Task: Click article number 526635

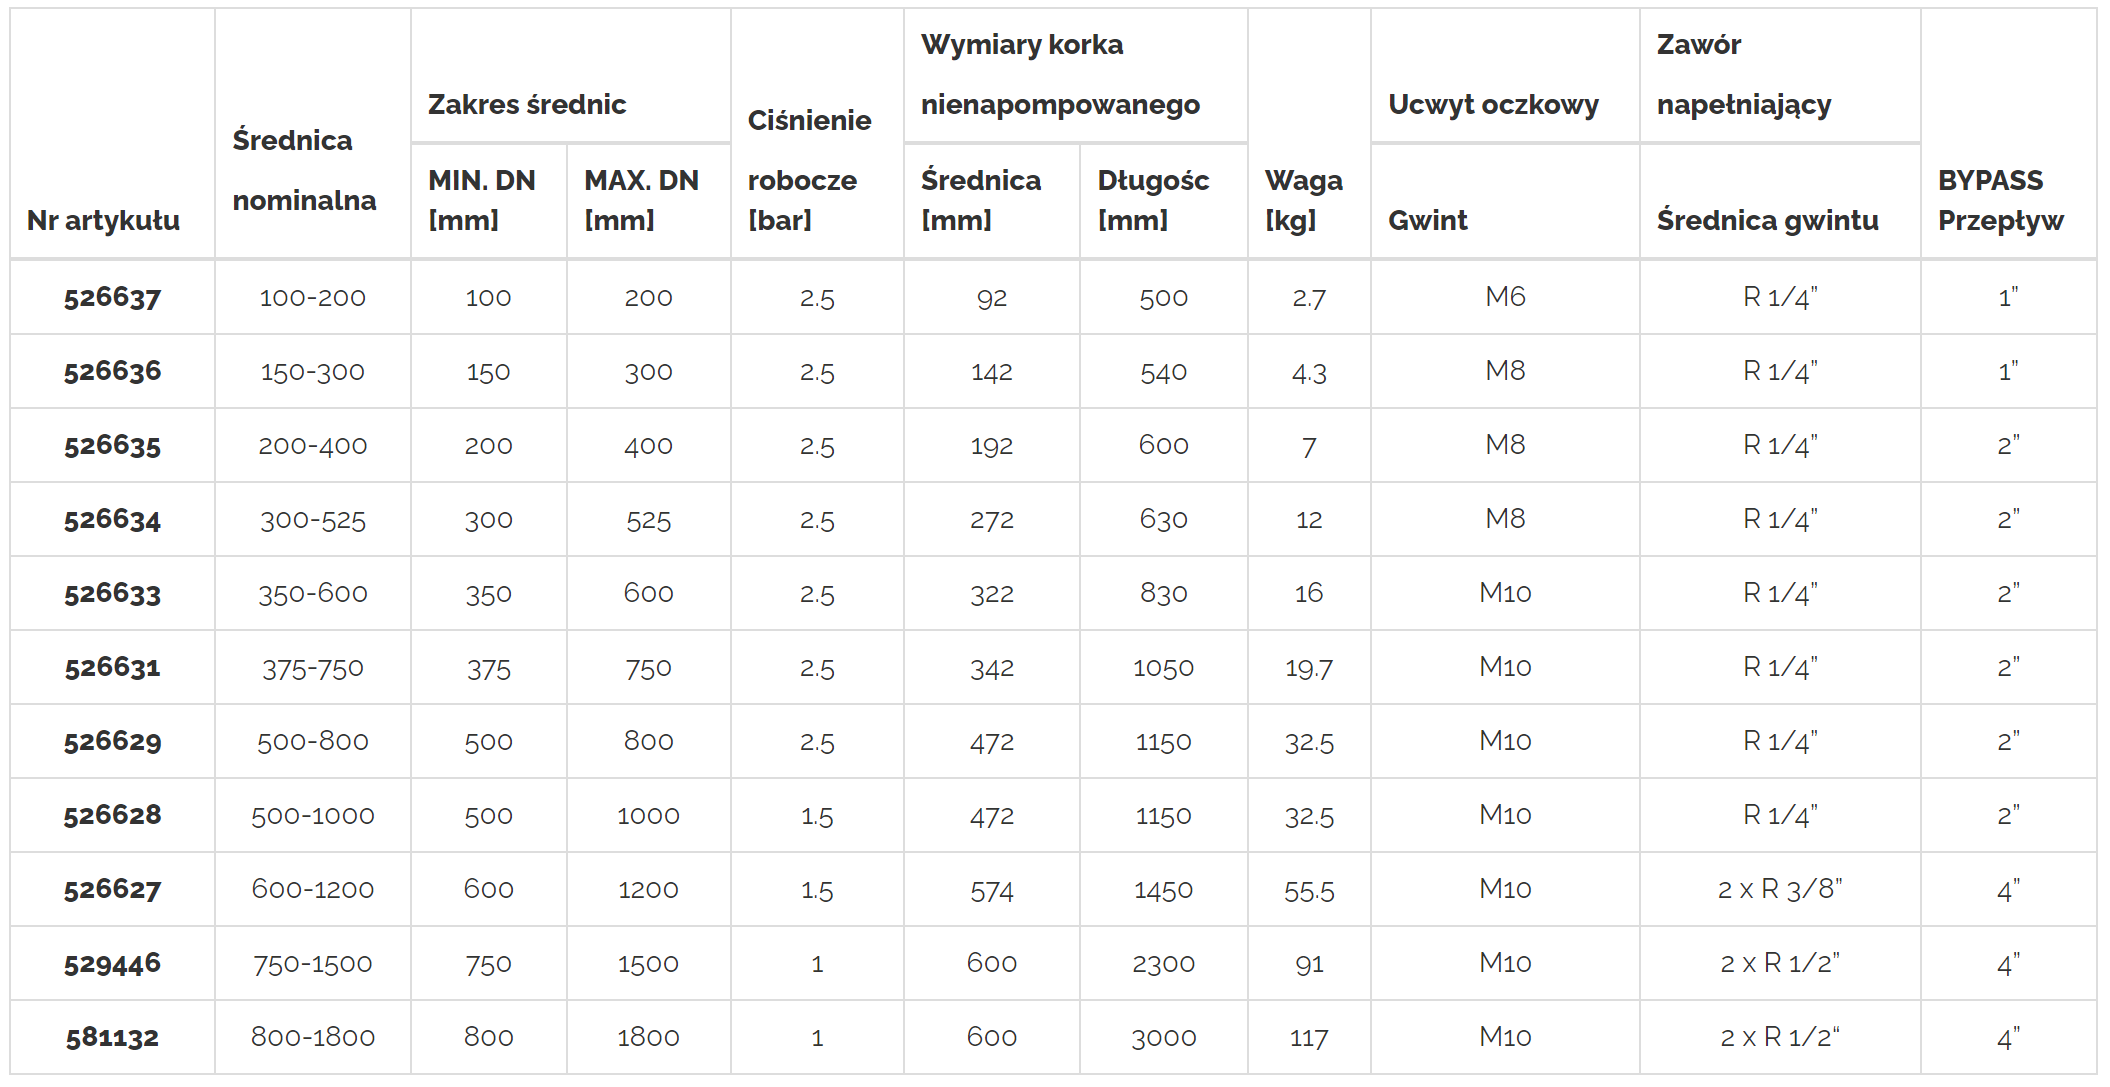Action: [x=112, y=445]
